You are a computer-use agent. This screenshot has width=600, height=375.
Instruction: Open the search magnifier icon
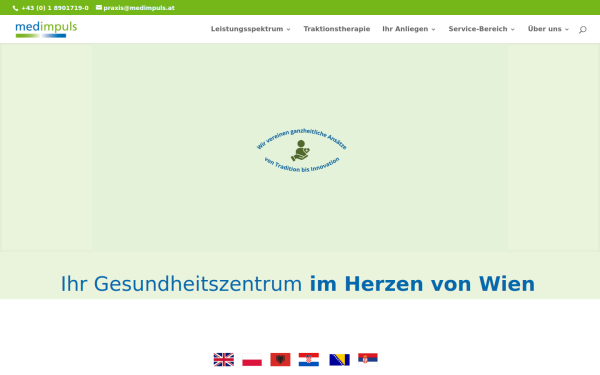(582, 29)
